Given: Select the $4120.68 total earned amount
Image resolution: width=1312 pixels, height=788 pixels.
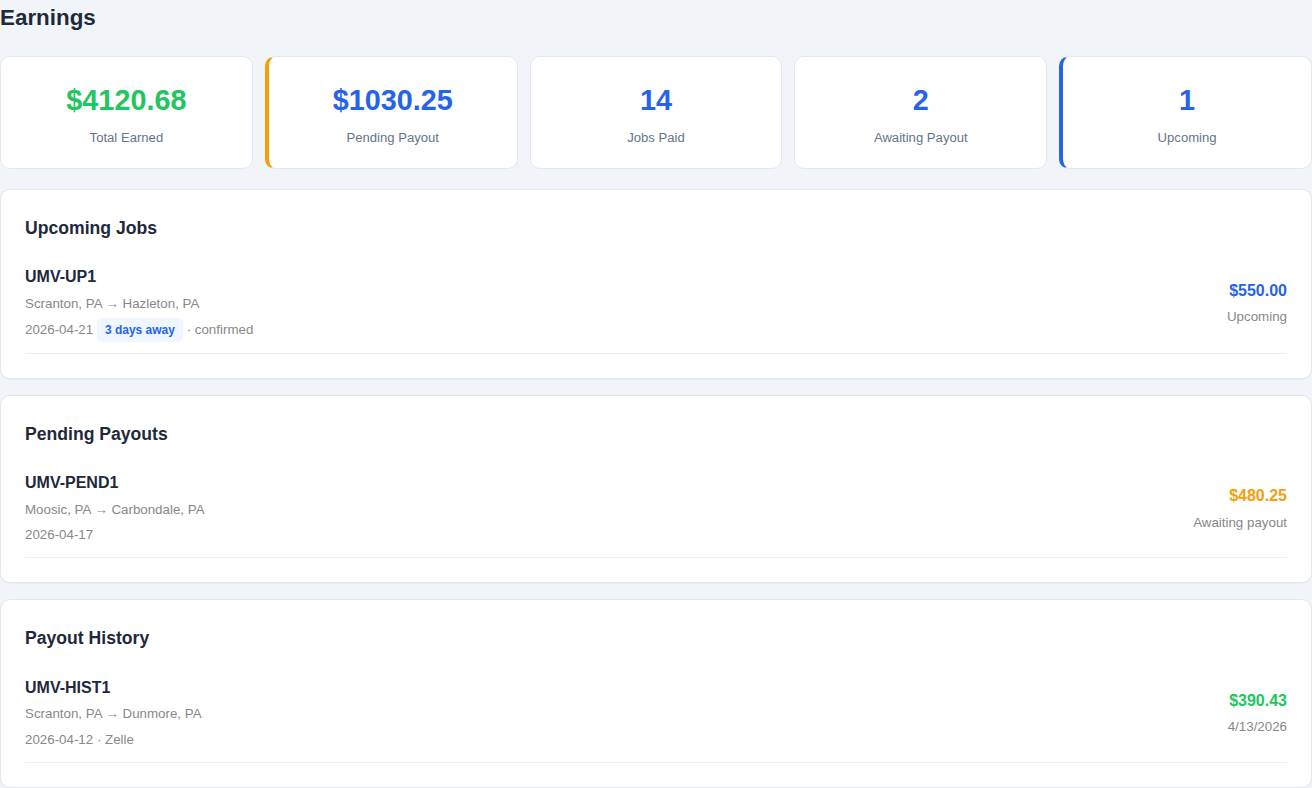Looking at the screenshot, I should (126, 100).
